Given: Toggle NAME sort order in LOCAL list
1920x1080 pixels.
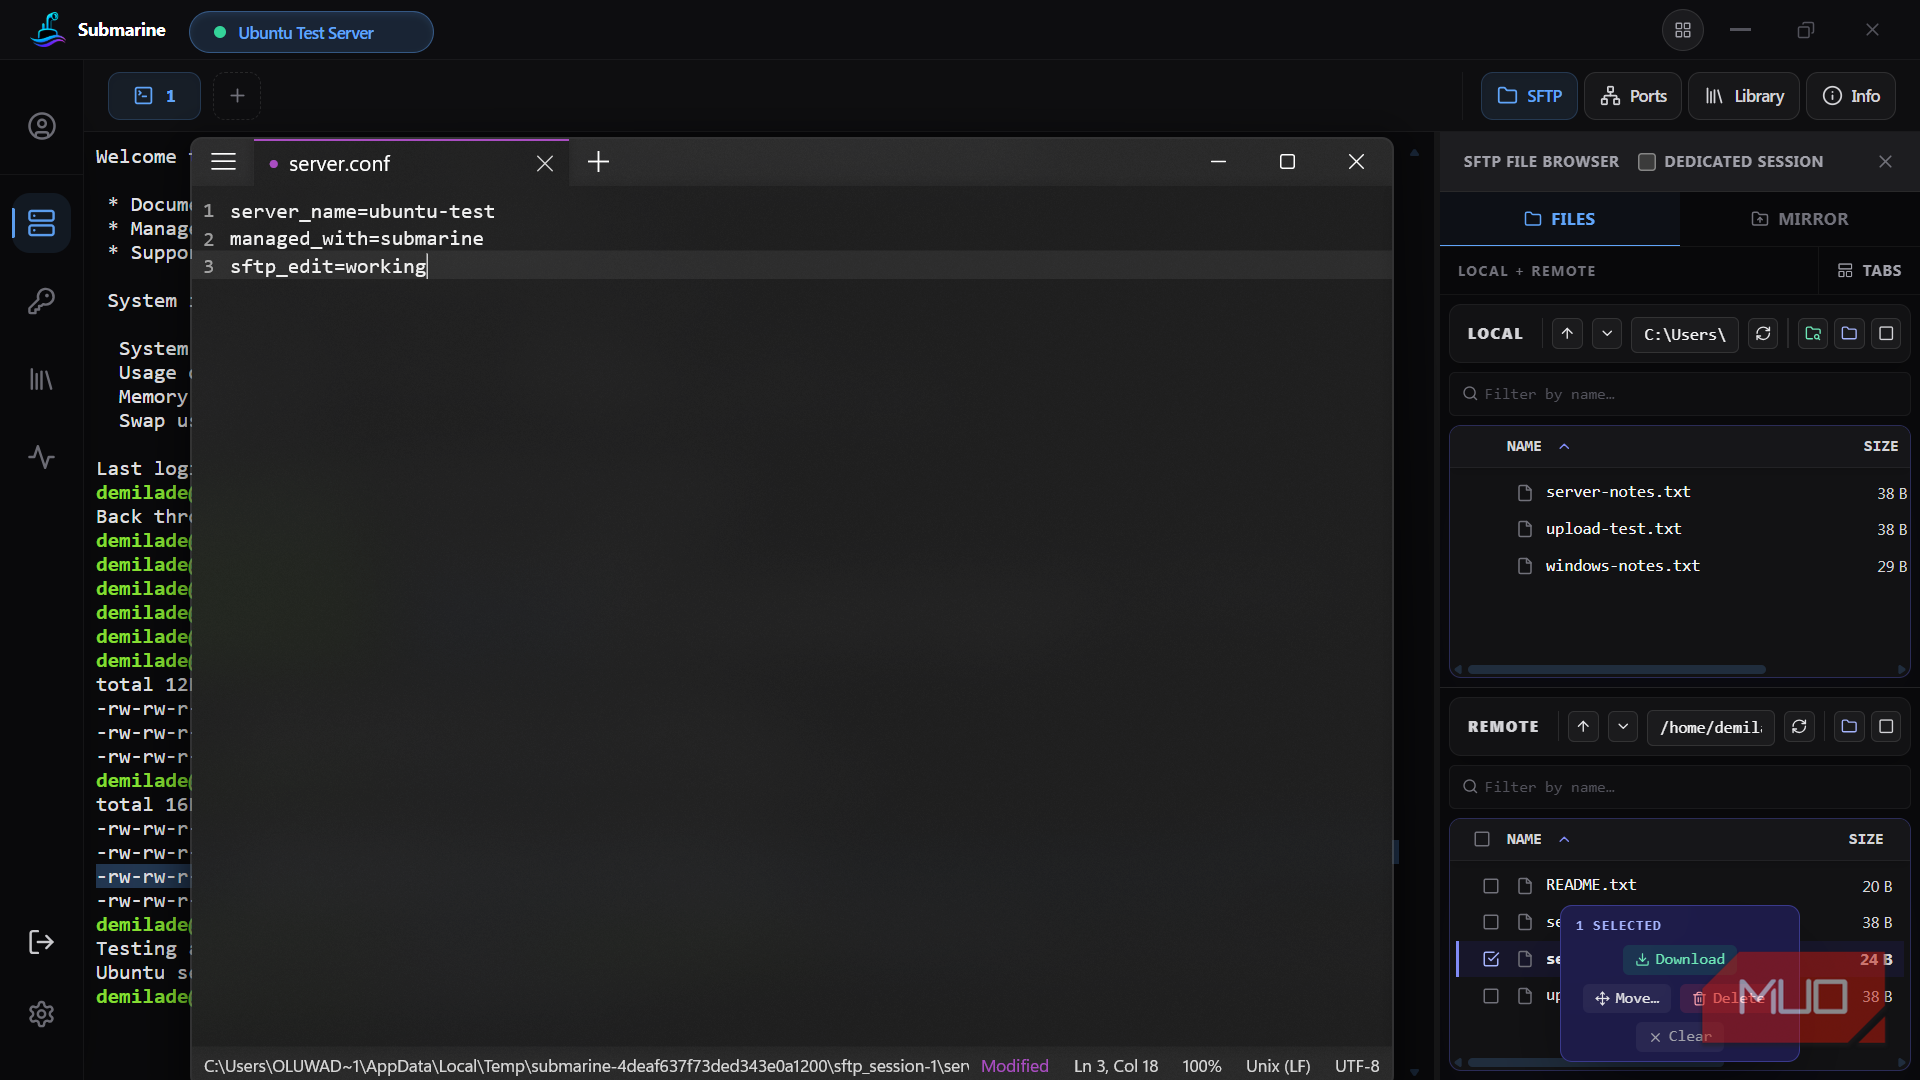Looking at the screenshot, I should coord(1537,446).
